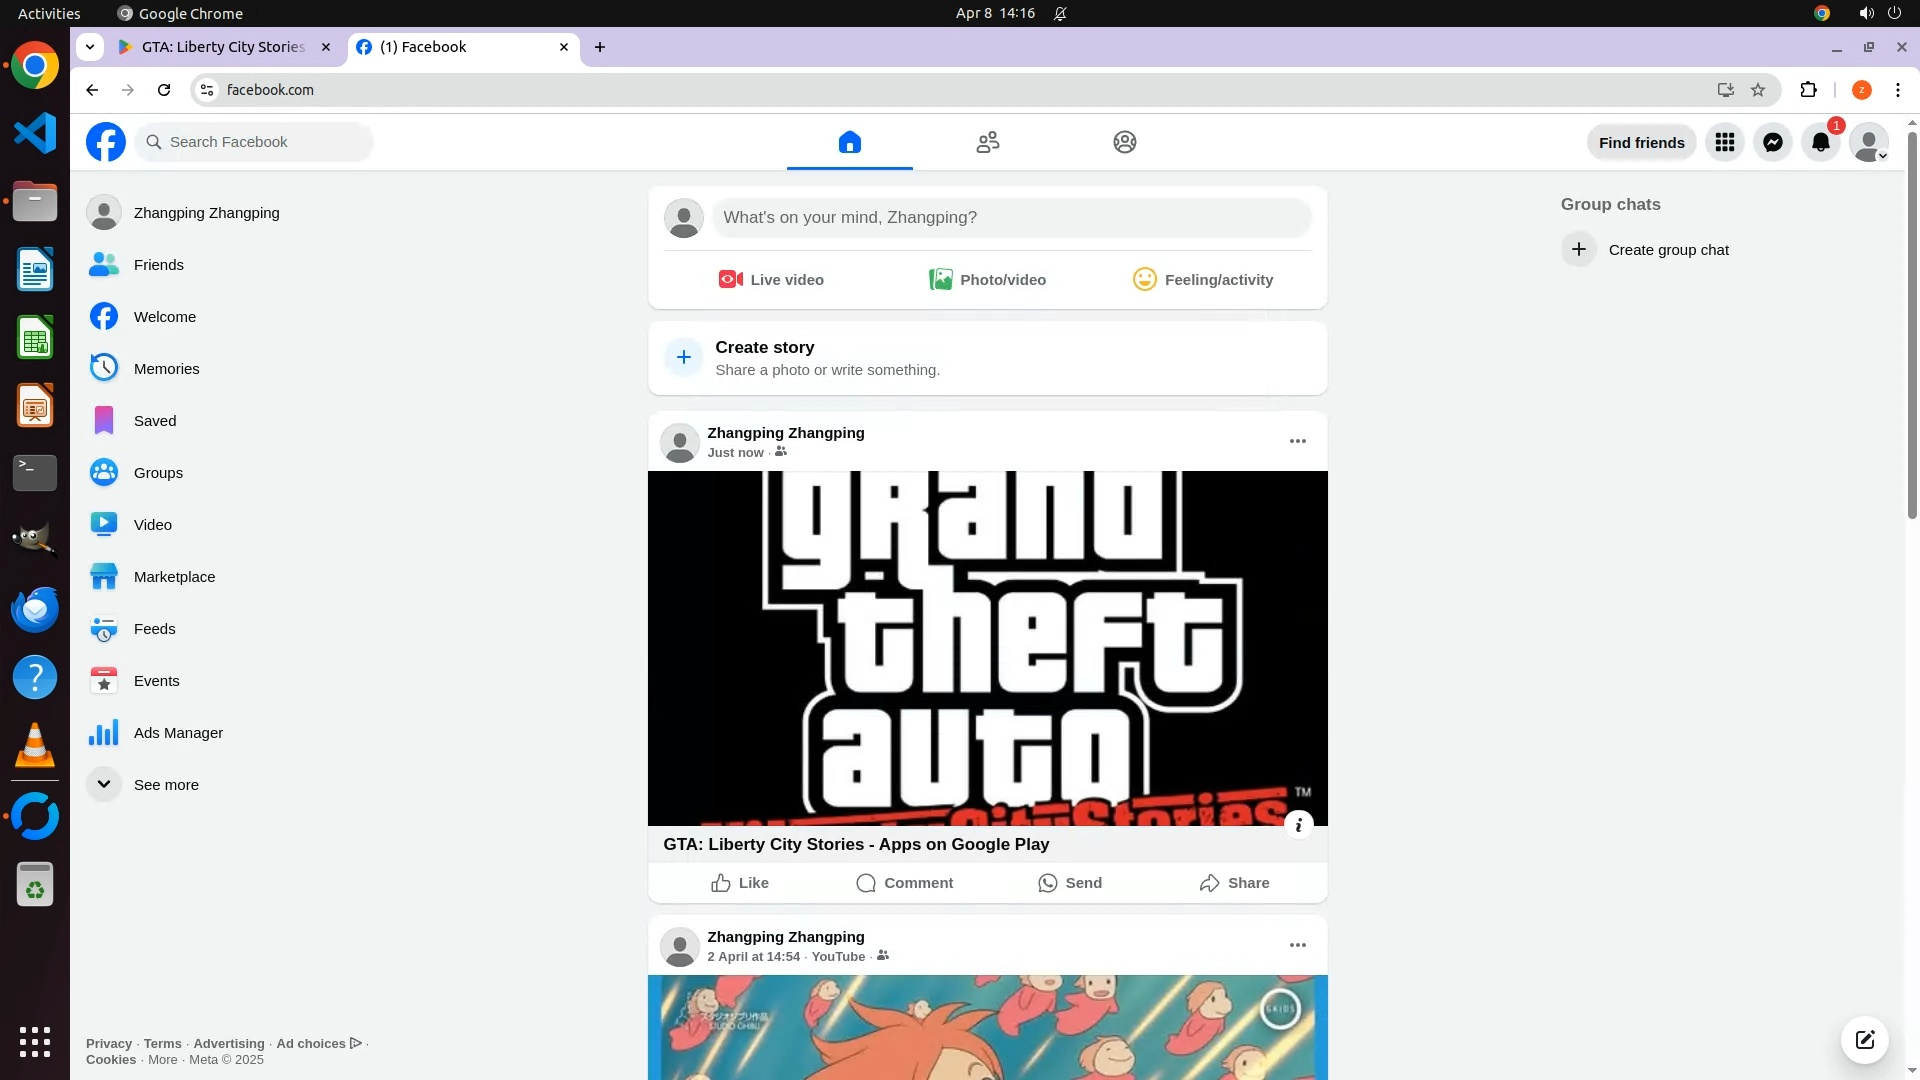Open notifications bell icon

point(1820,142)
